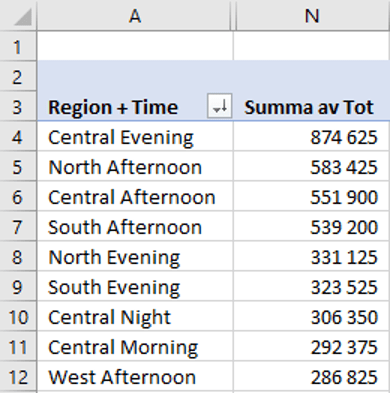Select the South Afternoon cell
This screenshot has width=390, height=394.
coord(135,226)
